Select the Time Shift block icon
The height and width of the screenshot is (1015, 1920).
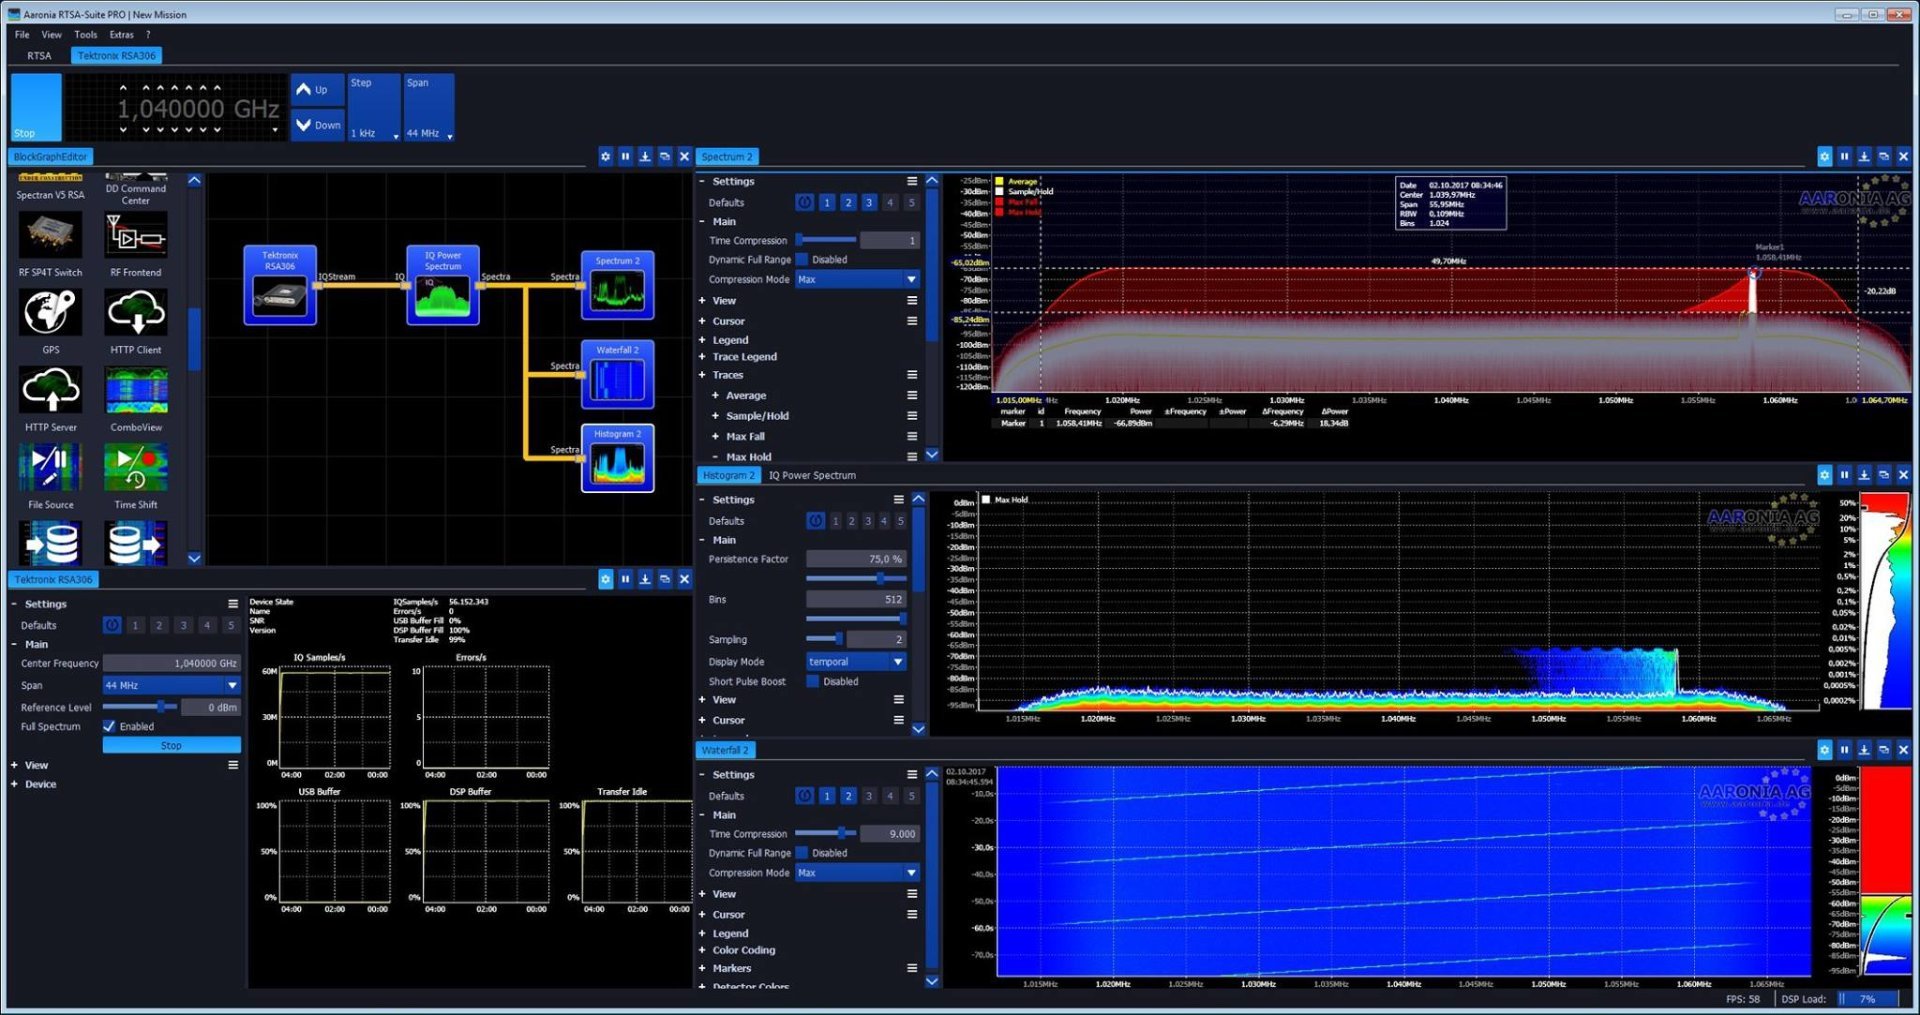(x=136, y=467)
